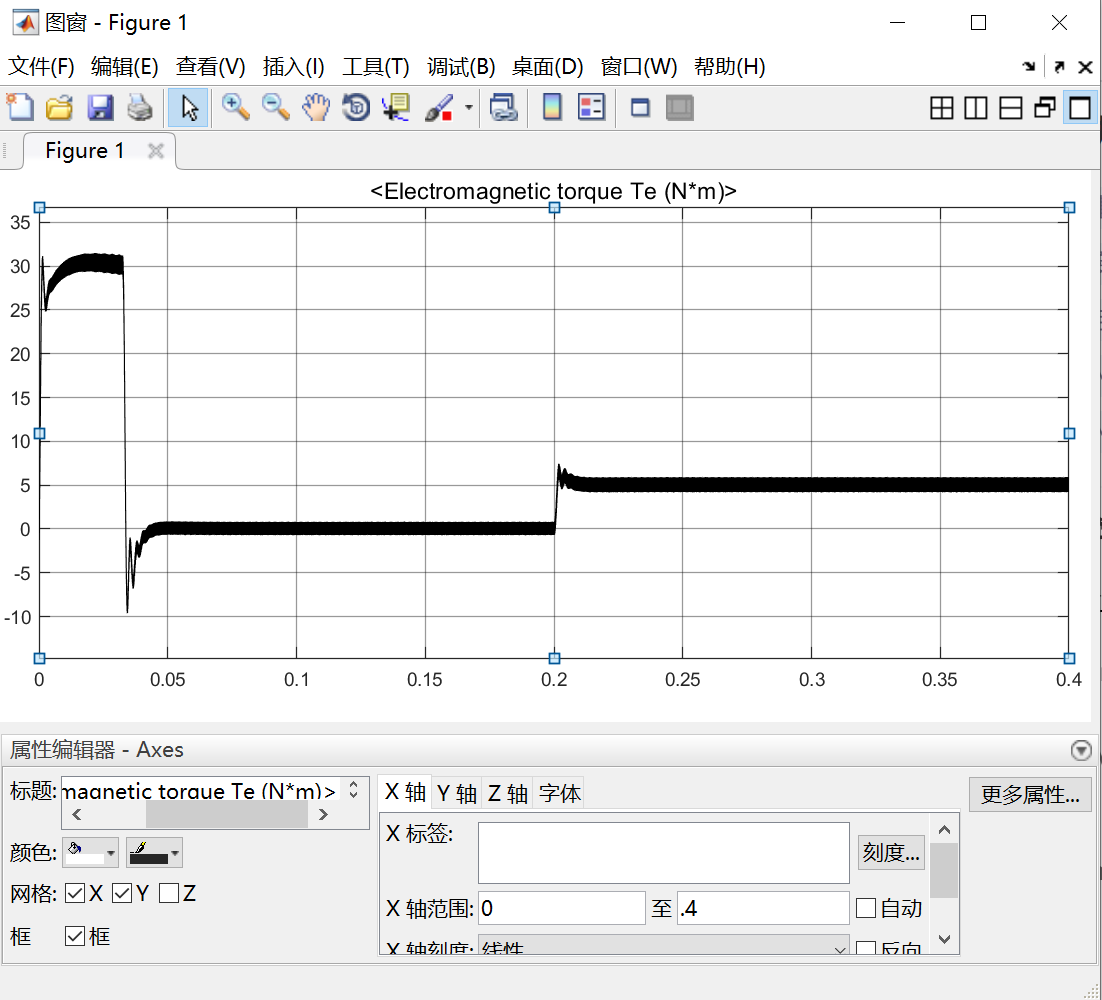This screenshot has width=1102, height=1000.
Task: Select the Rotate 3D tool
Action: pyautogui.click(x=356, y=108)
